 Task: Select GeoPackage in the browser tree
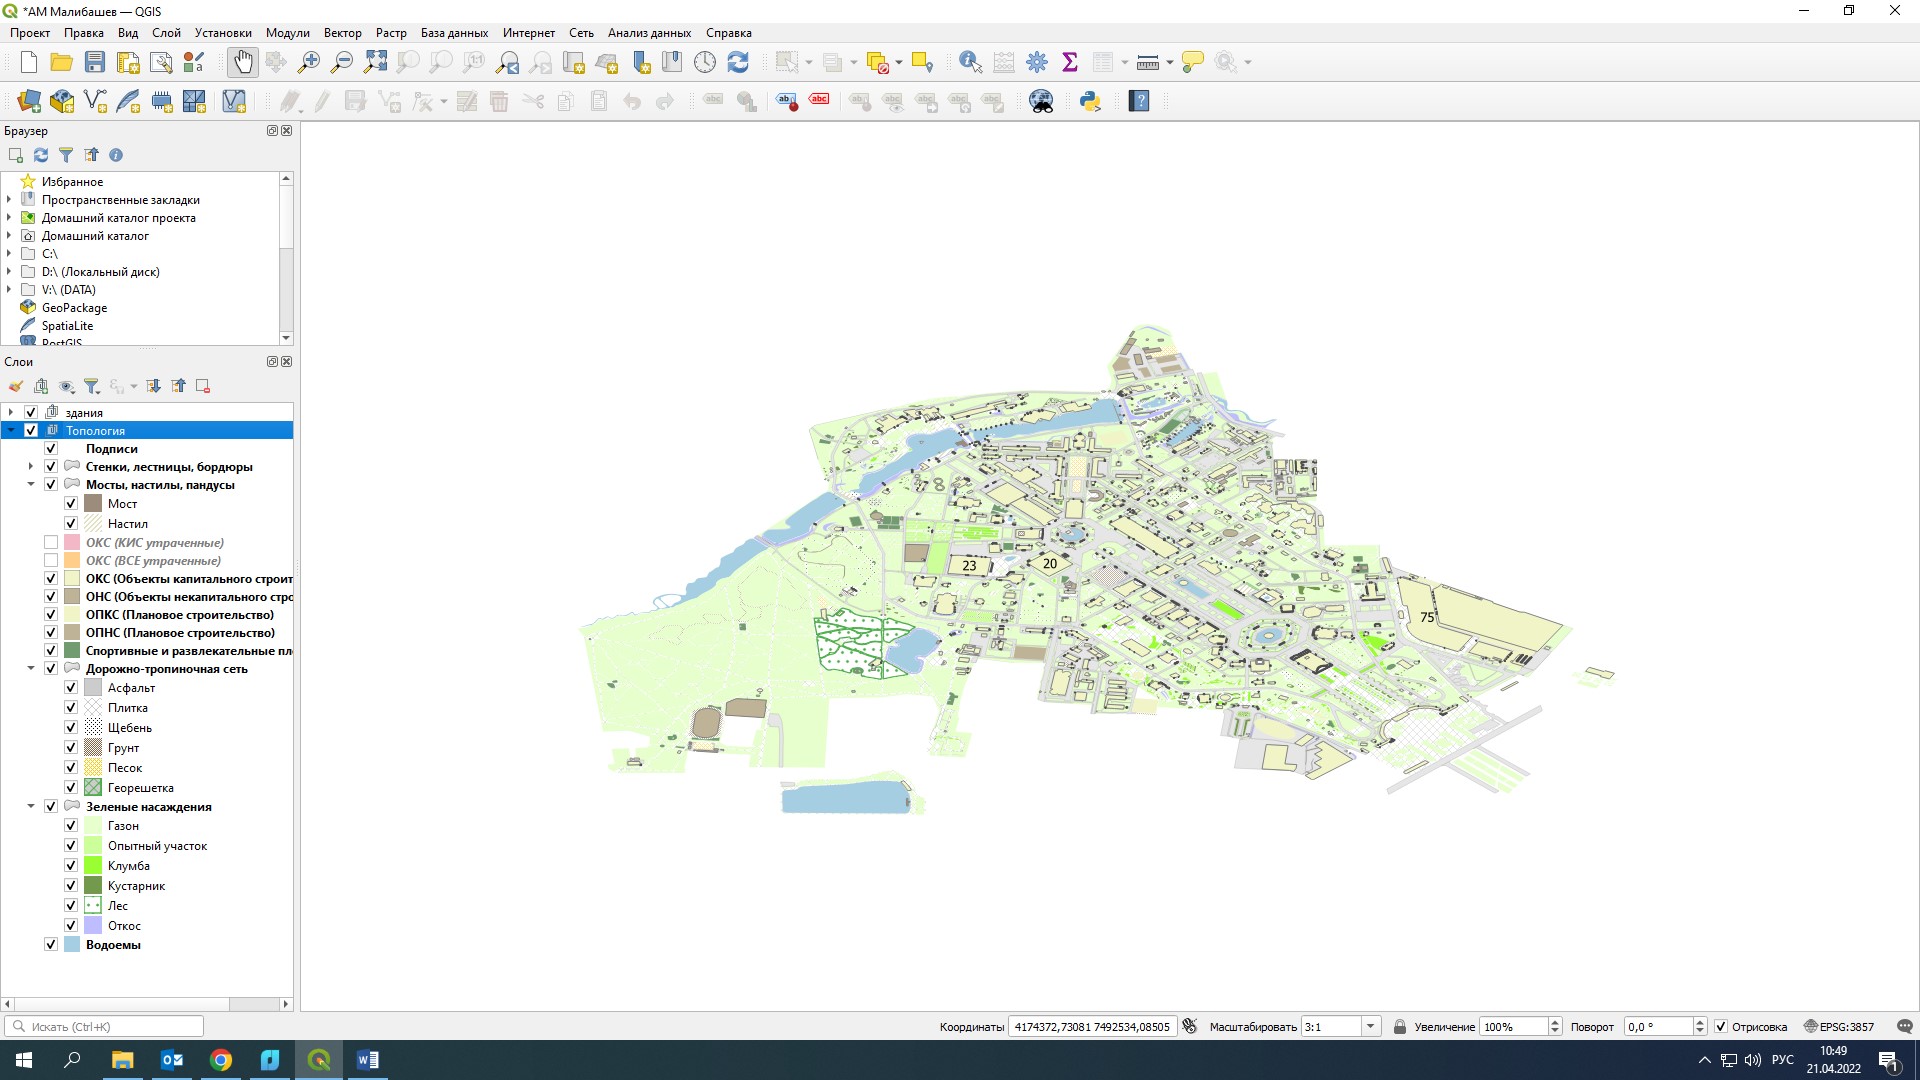click(x=74, y=308)
